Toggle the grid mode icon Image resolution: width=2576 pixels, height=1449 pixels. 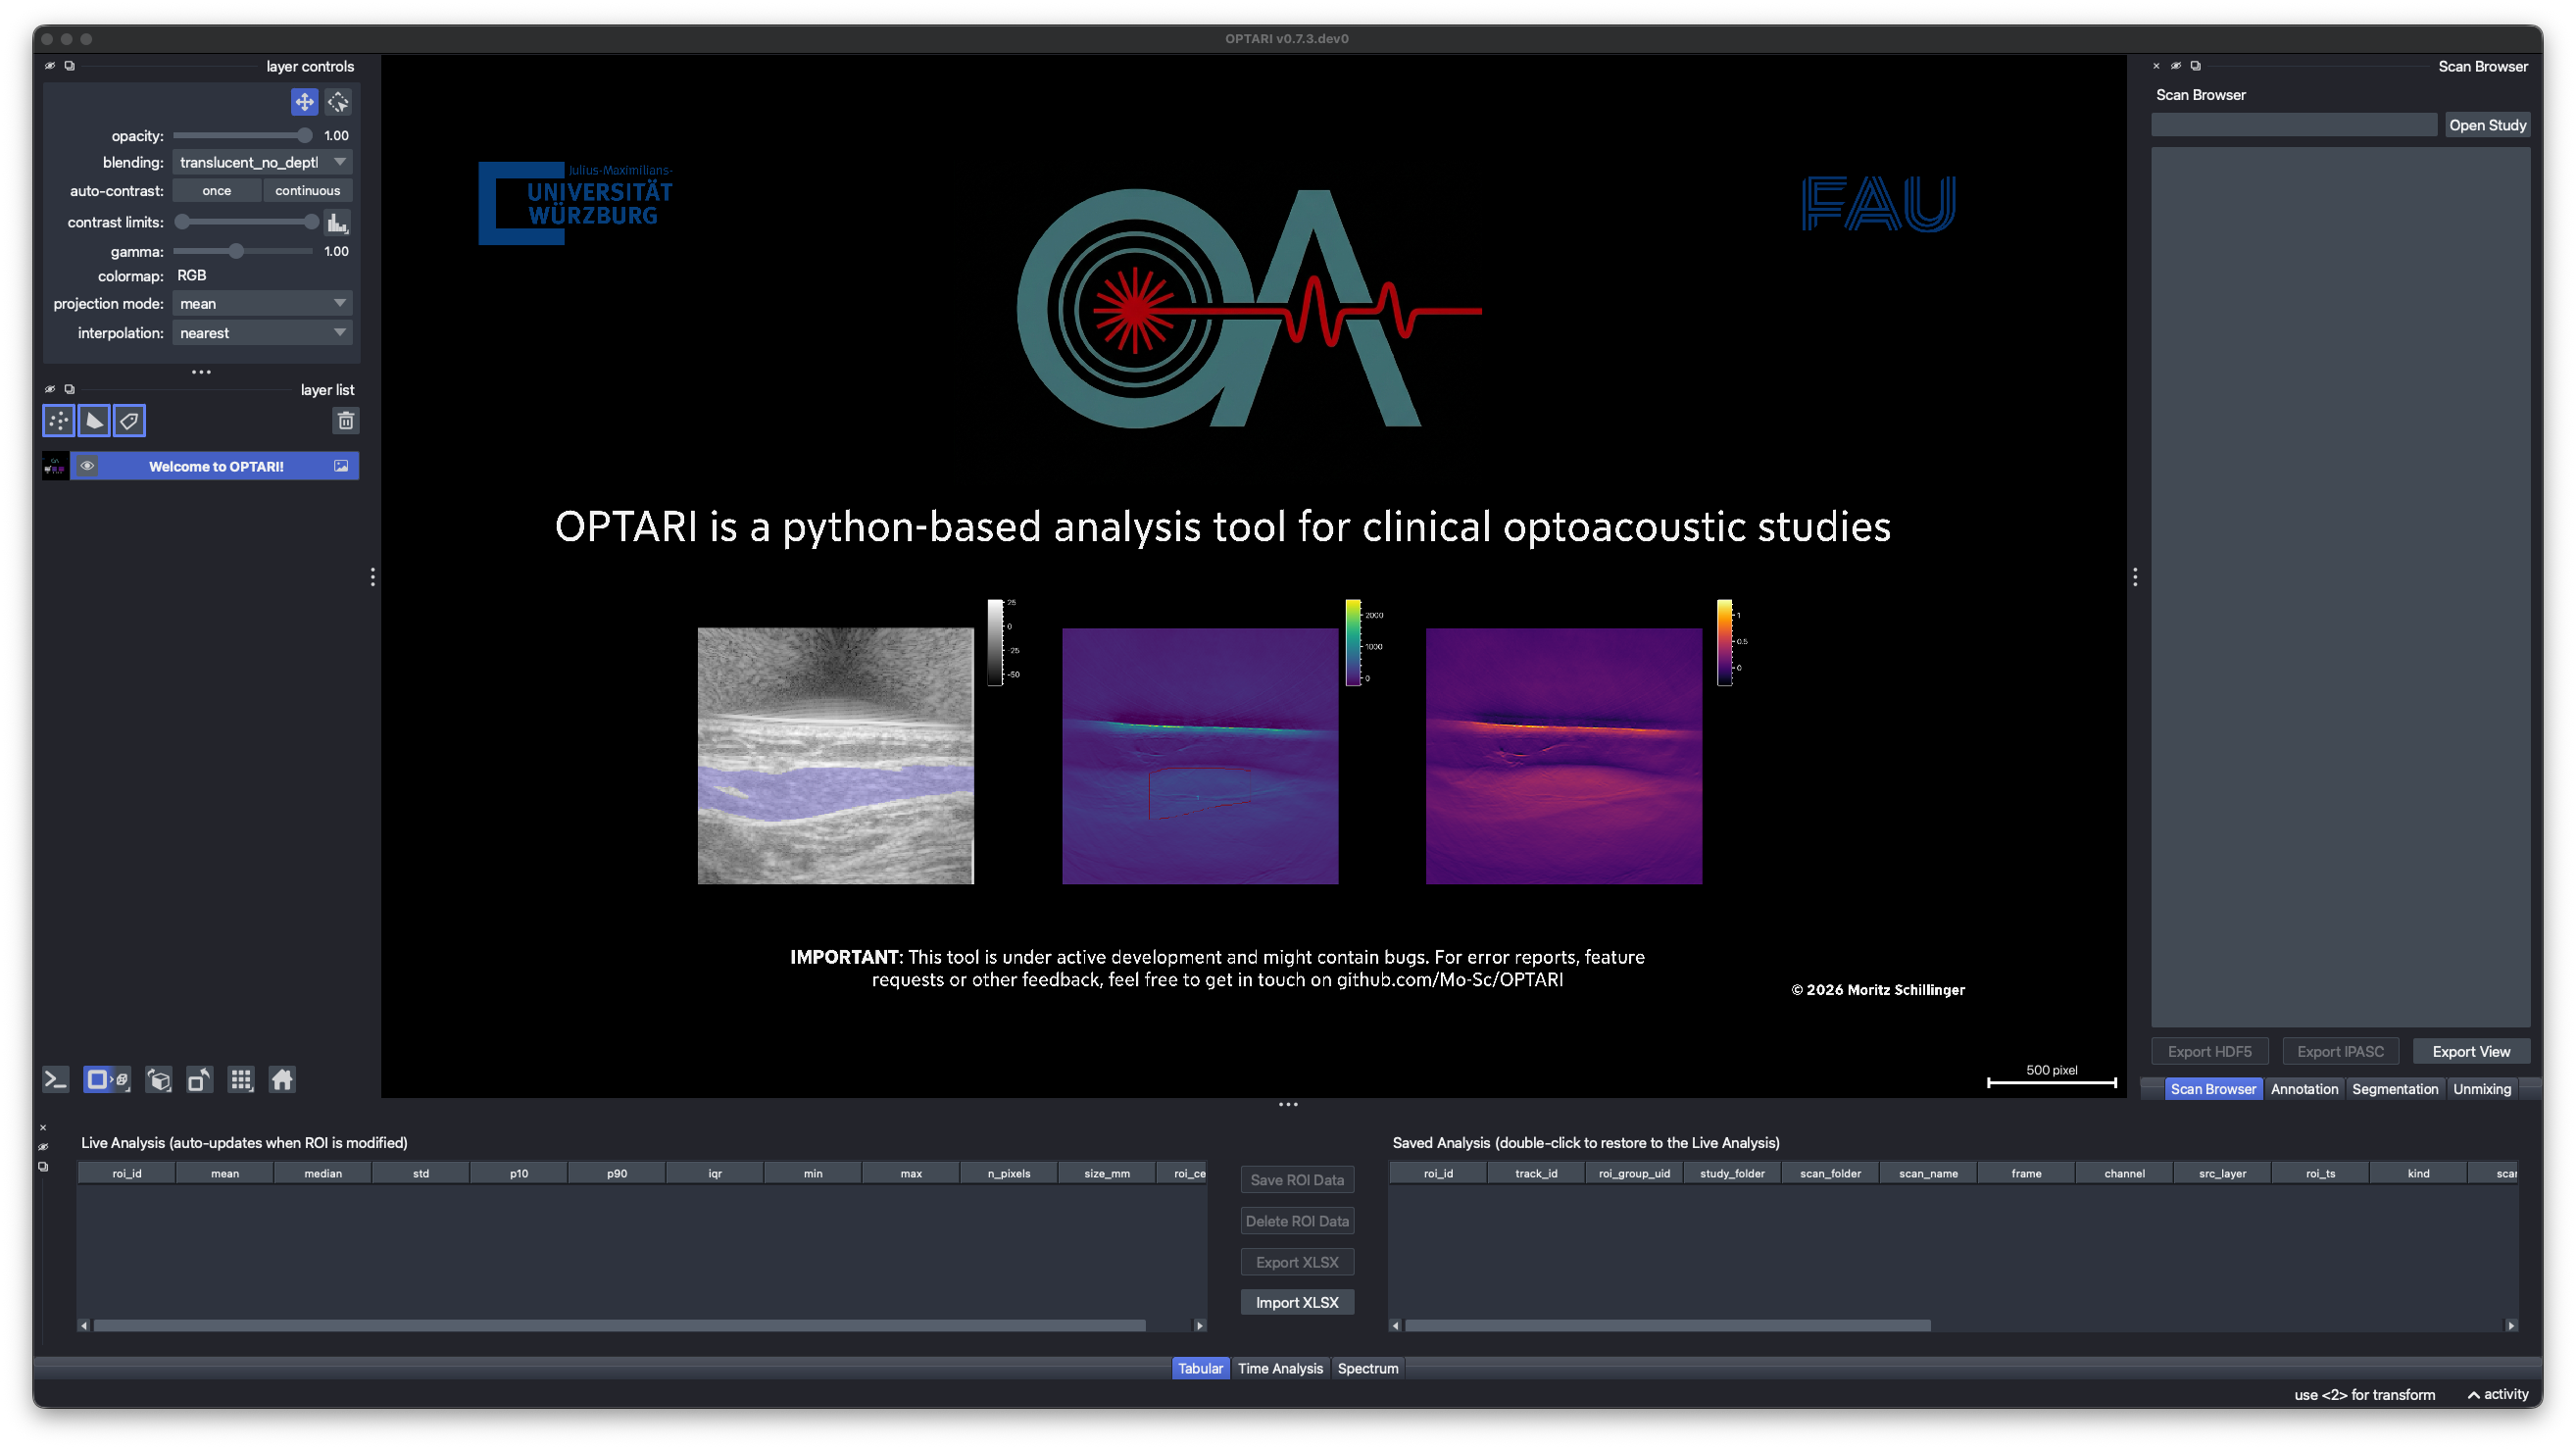[x=241, y=1079]
